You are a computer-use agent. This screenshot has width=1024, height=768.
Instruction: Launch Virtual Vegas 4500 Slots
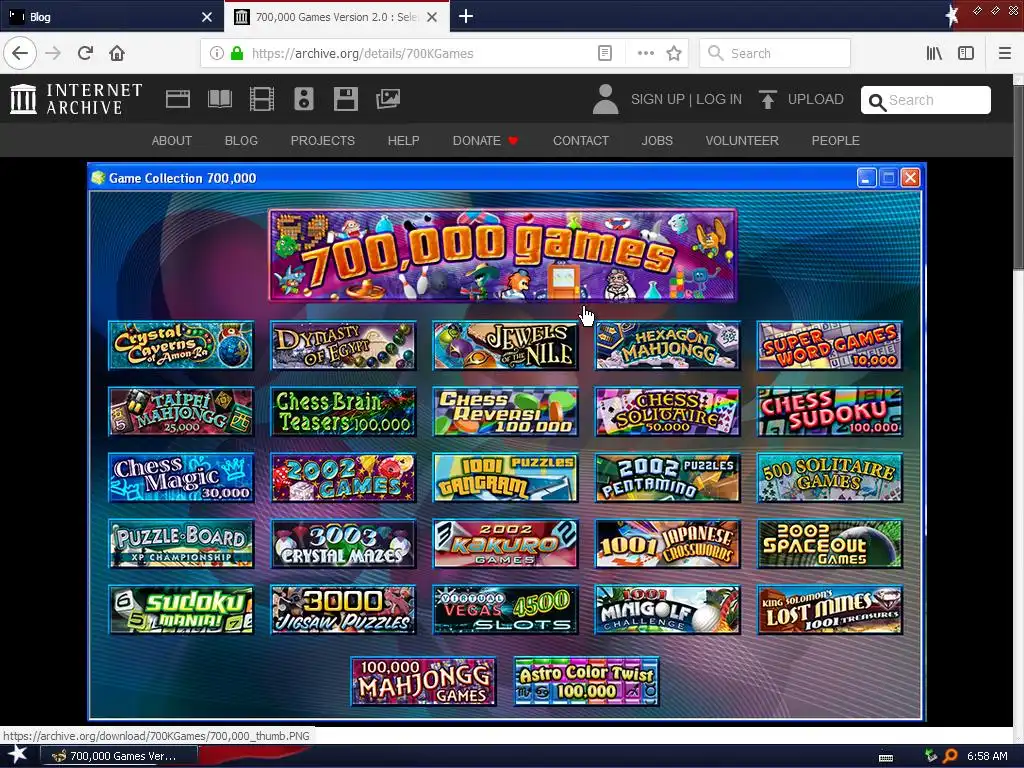pos(505,610)
